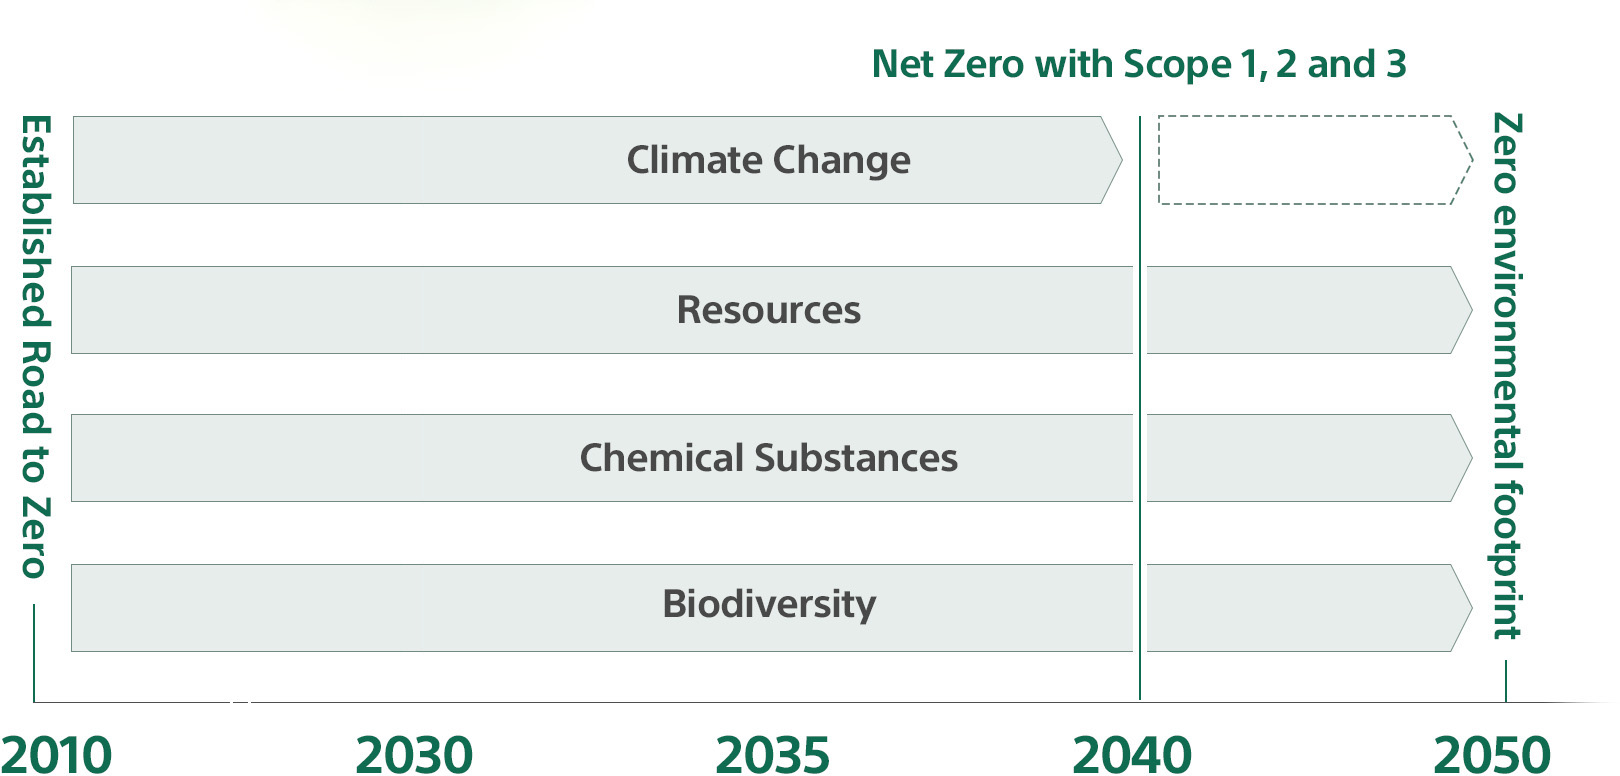Click the Biodiversity bar segment after 2040 line
Image resolution: width=1620 pixels, height=776 pixels.
1300,608
